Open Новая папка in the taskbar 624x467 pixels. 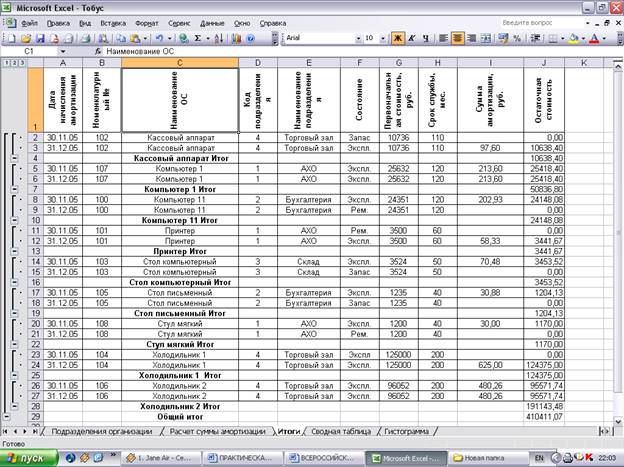coord(476,458)
